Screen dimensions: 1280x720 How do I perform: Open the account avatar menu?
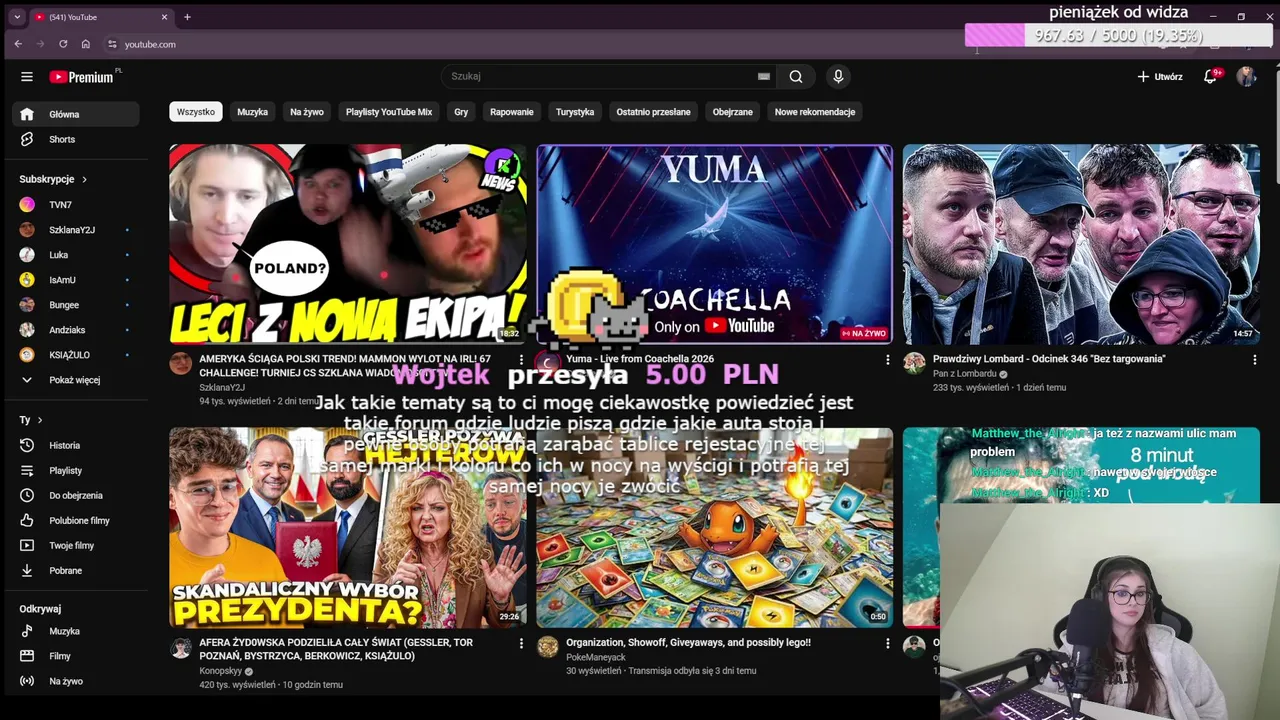click(1246, 77)
